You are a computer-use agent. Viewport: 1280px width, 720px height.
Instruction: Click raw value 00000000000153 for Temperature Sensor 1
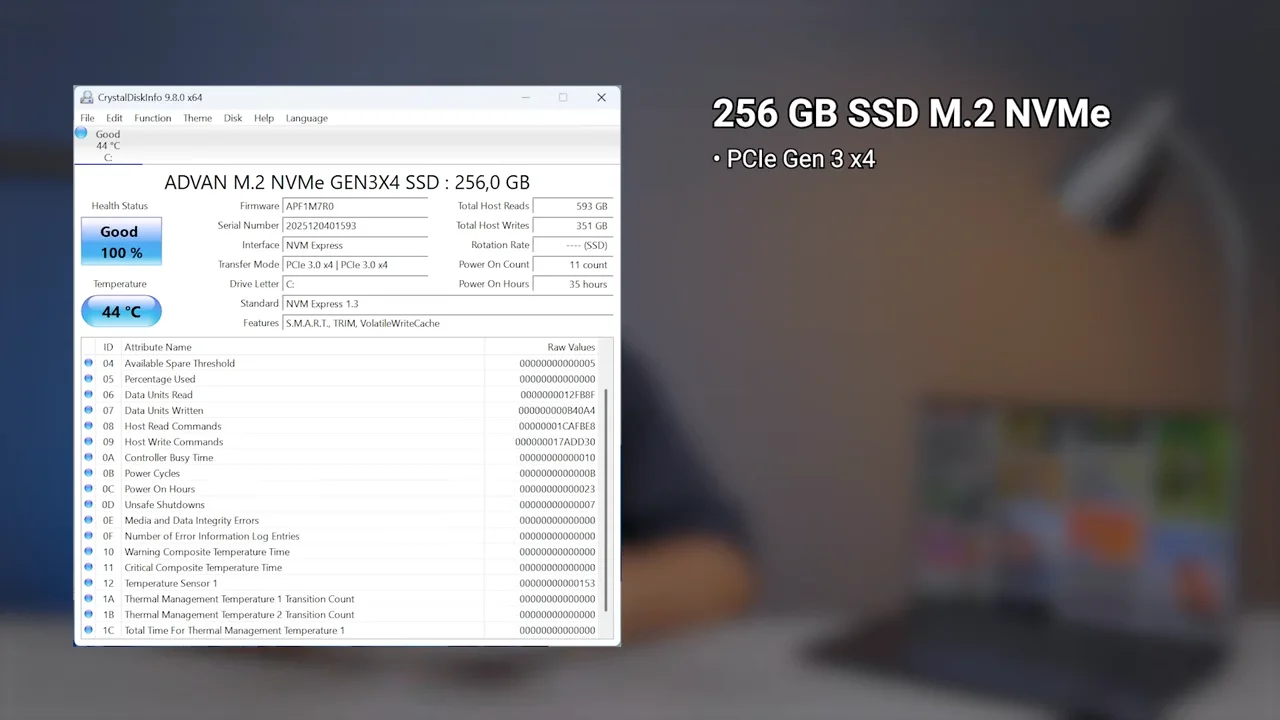557,583
